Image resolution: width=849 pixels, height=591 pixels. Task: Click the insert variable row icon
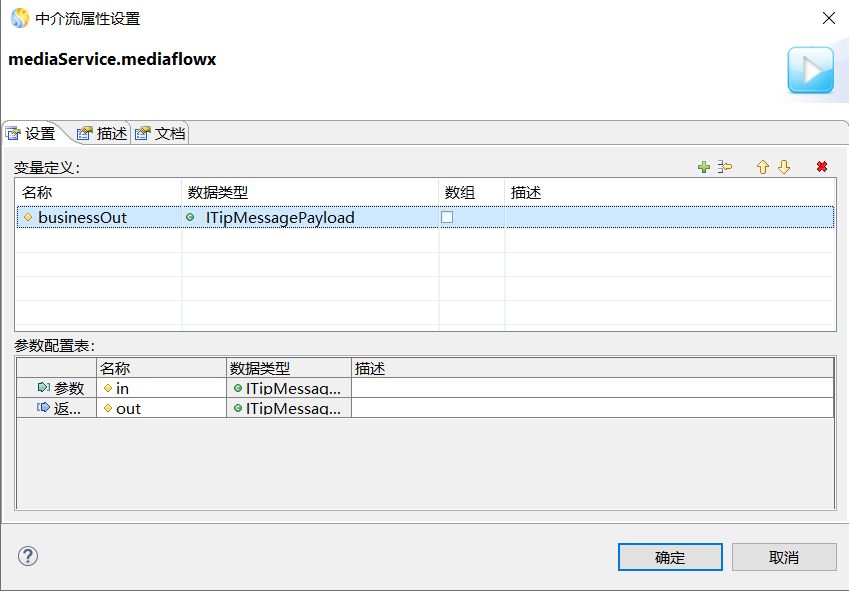coord(726,167)
